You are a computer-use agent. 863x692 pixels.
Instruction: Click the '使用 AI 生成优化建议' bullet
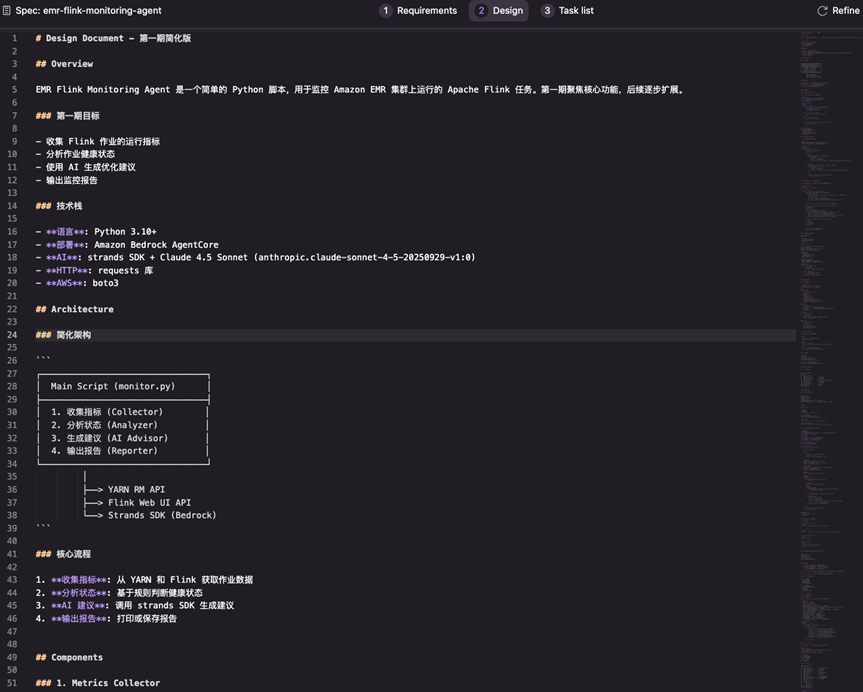point(86,167)
